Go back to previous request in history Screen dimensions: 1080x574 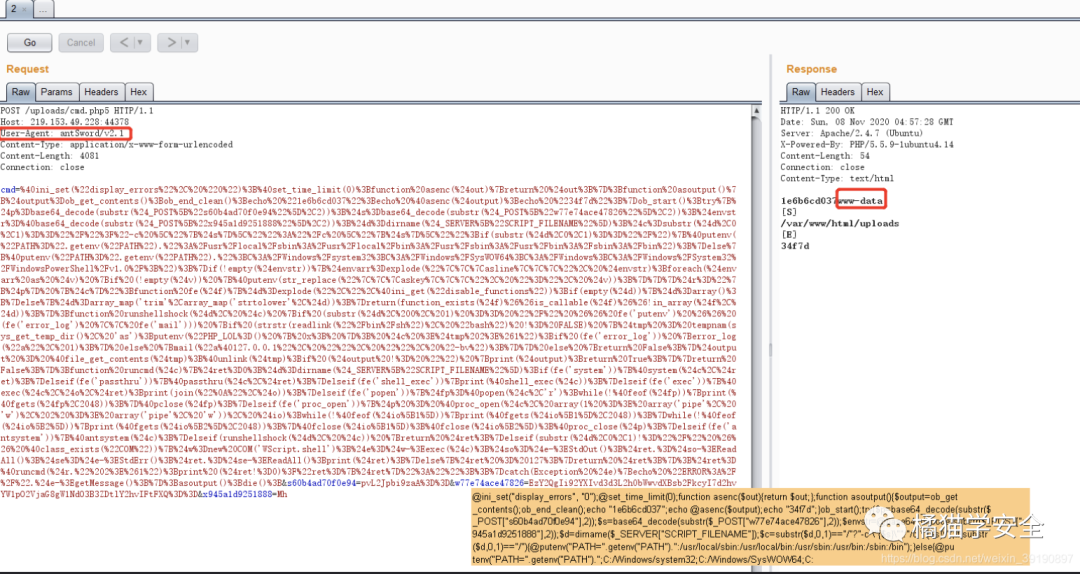tap(124, 43)
